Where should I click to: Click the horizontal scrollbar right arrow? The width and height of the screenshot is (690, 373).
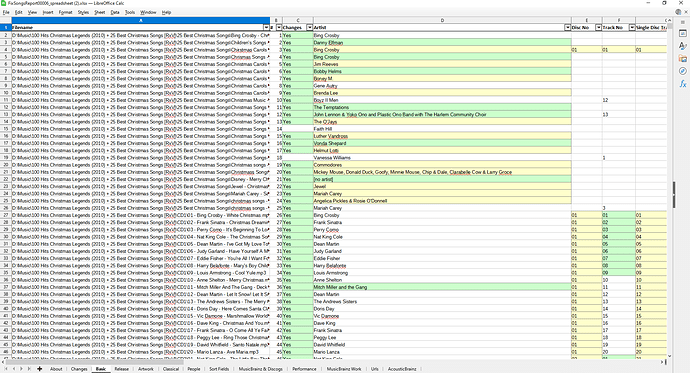tap(662, 362)
